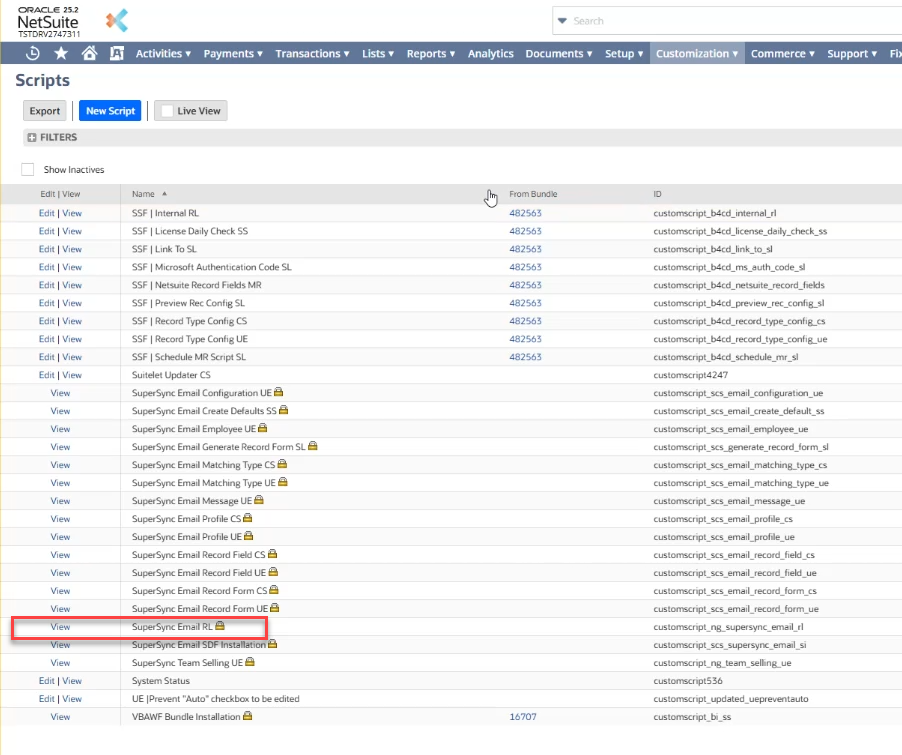
Task: Toggle the Live View checkbox
Action: coord(167,111)
